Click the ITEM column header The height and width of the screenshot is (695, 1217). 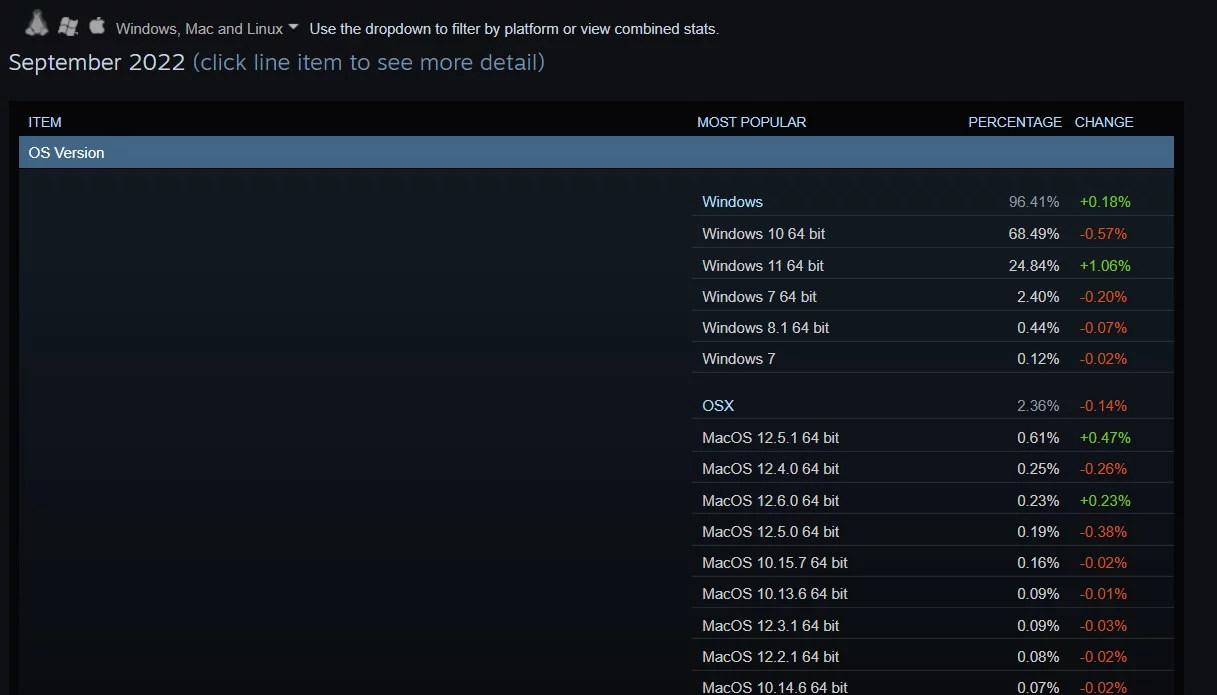45,122
